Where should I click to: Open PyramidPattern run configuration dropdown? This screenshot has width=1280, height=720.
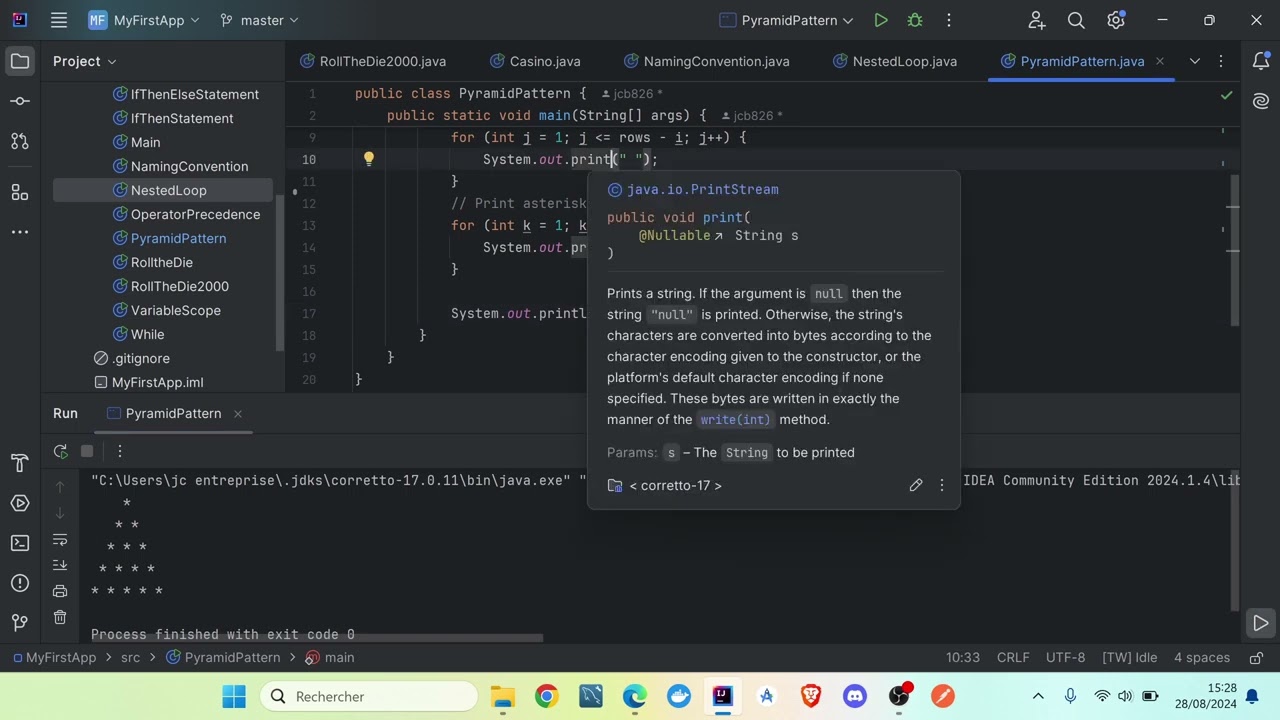coord(786,20)
